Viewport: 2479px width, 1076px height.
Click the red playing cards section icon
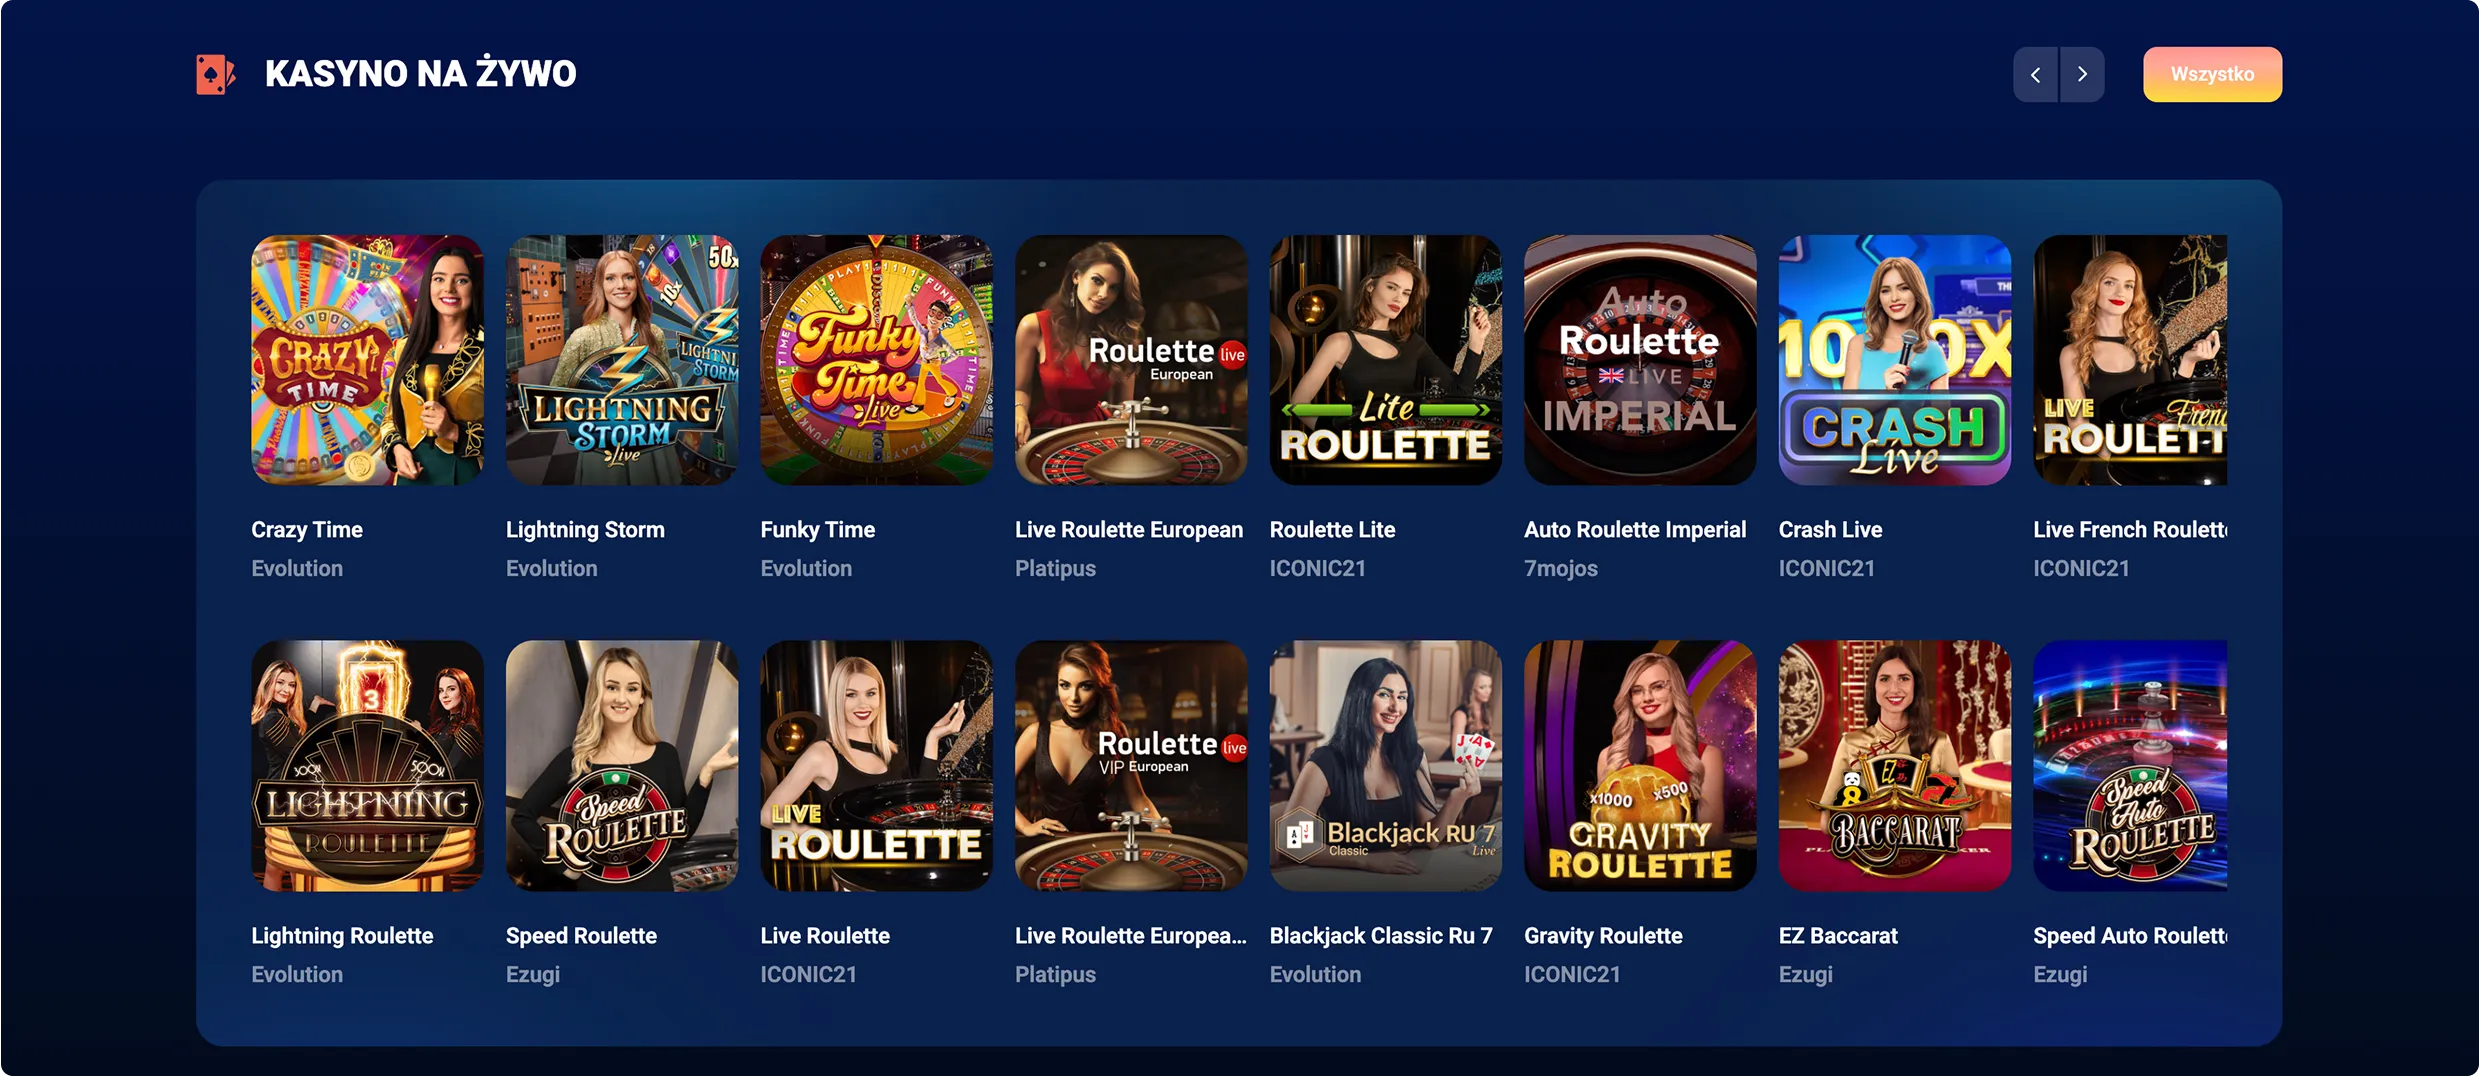(x=215, y=74)
